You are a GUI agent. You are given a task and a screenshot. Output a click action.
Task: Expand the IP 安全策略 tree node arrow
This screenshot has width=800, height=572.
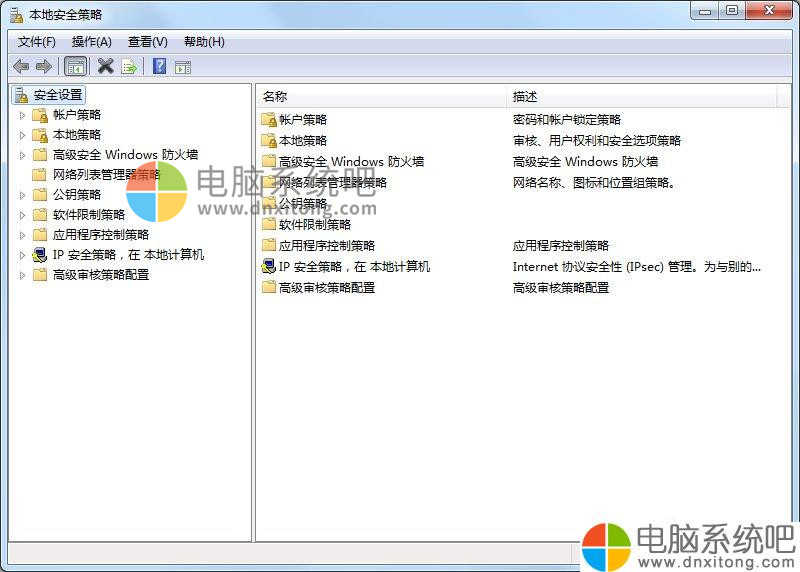[x=22, y=255]
